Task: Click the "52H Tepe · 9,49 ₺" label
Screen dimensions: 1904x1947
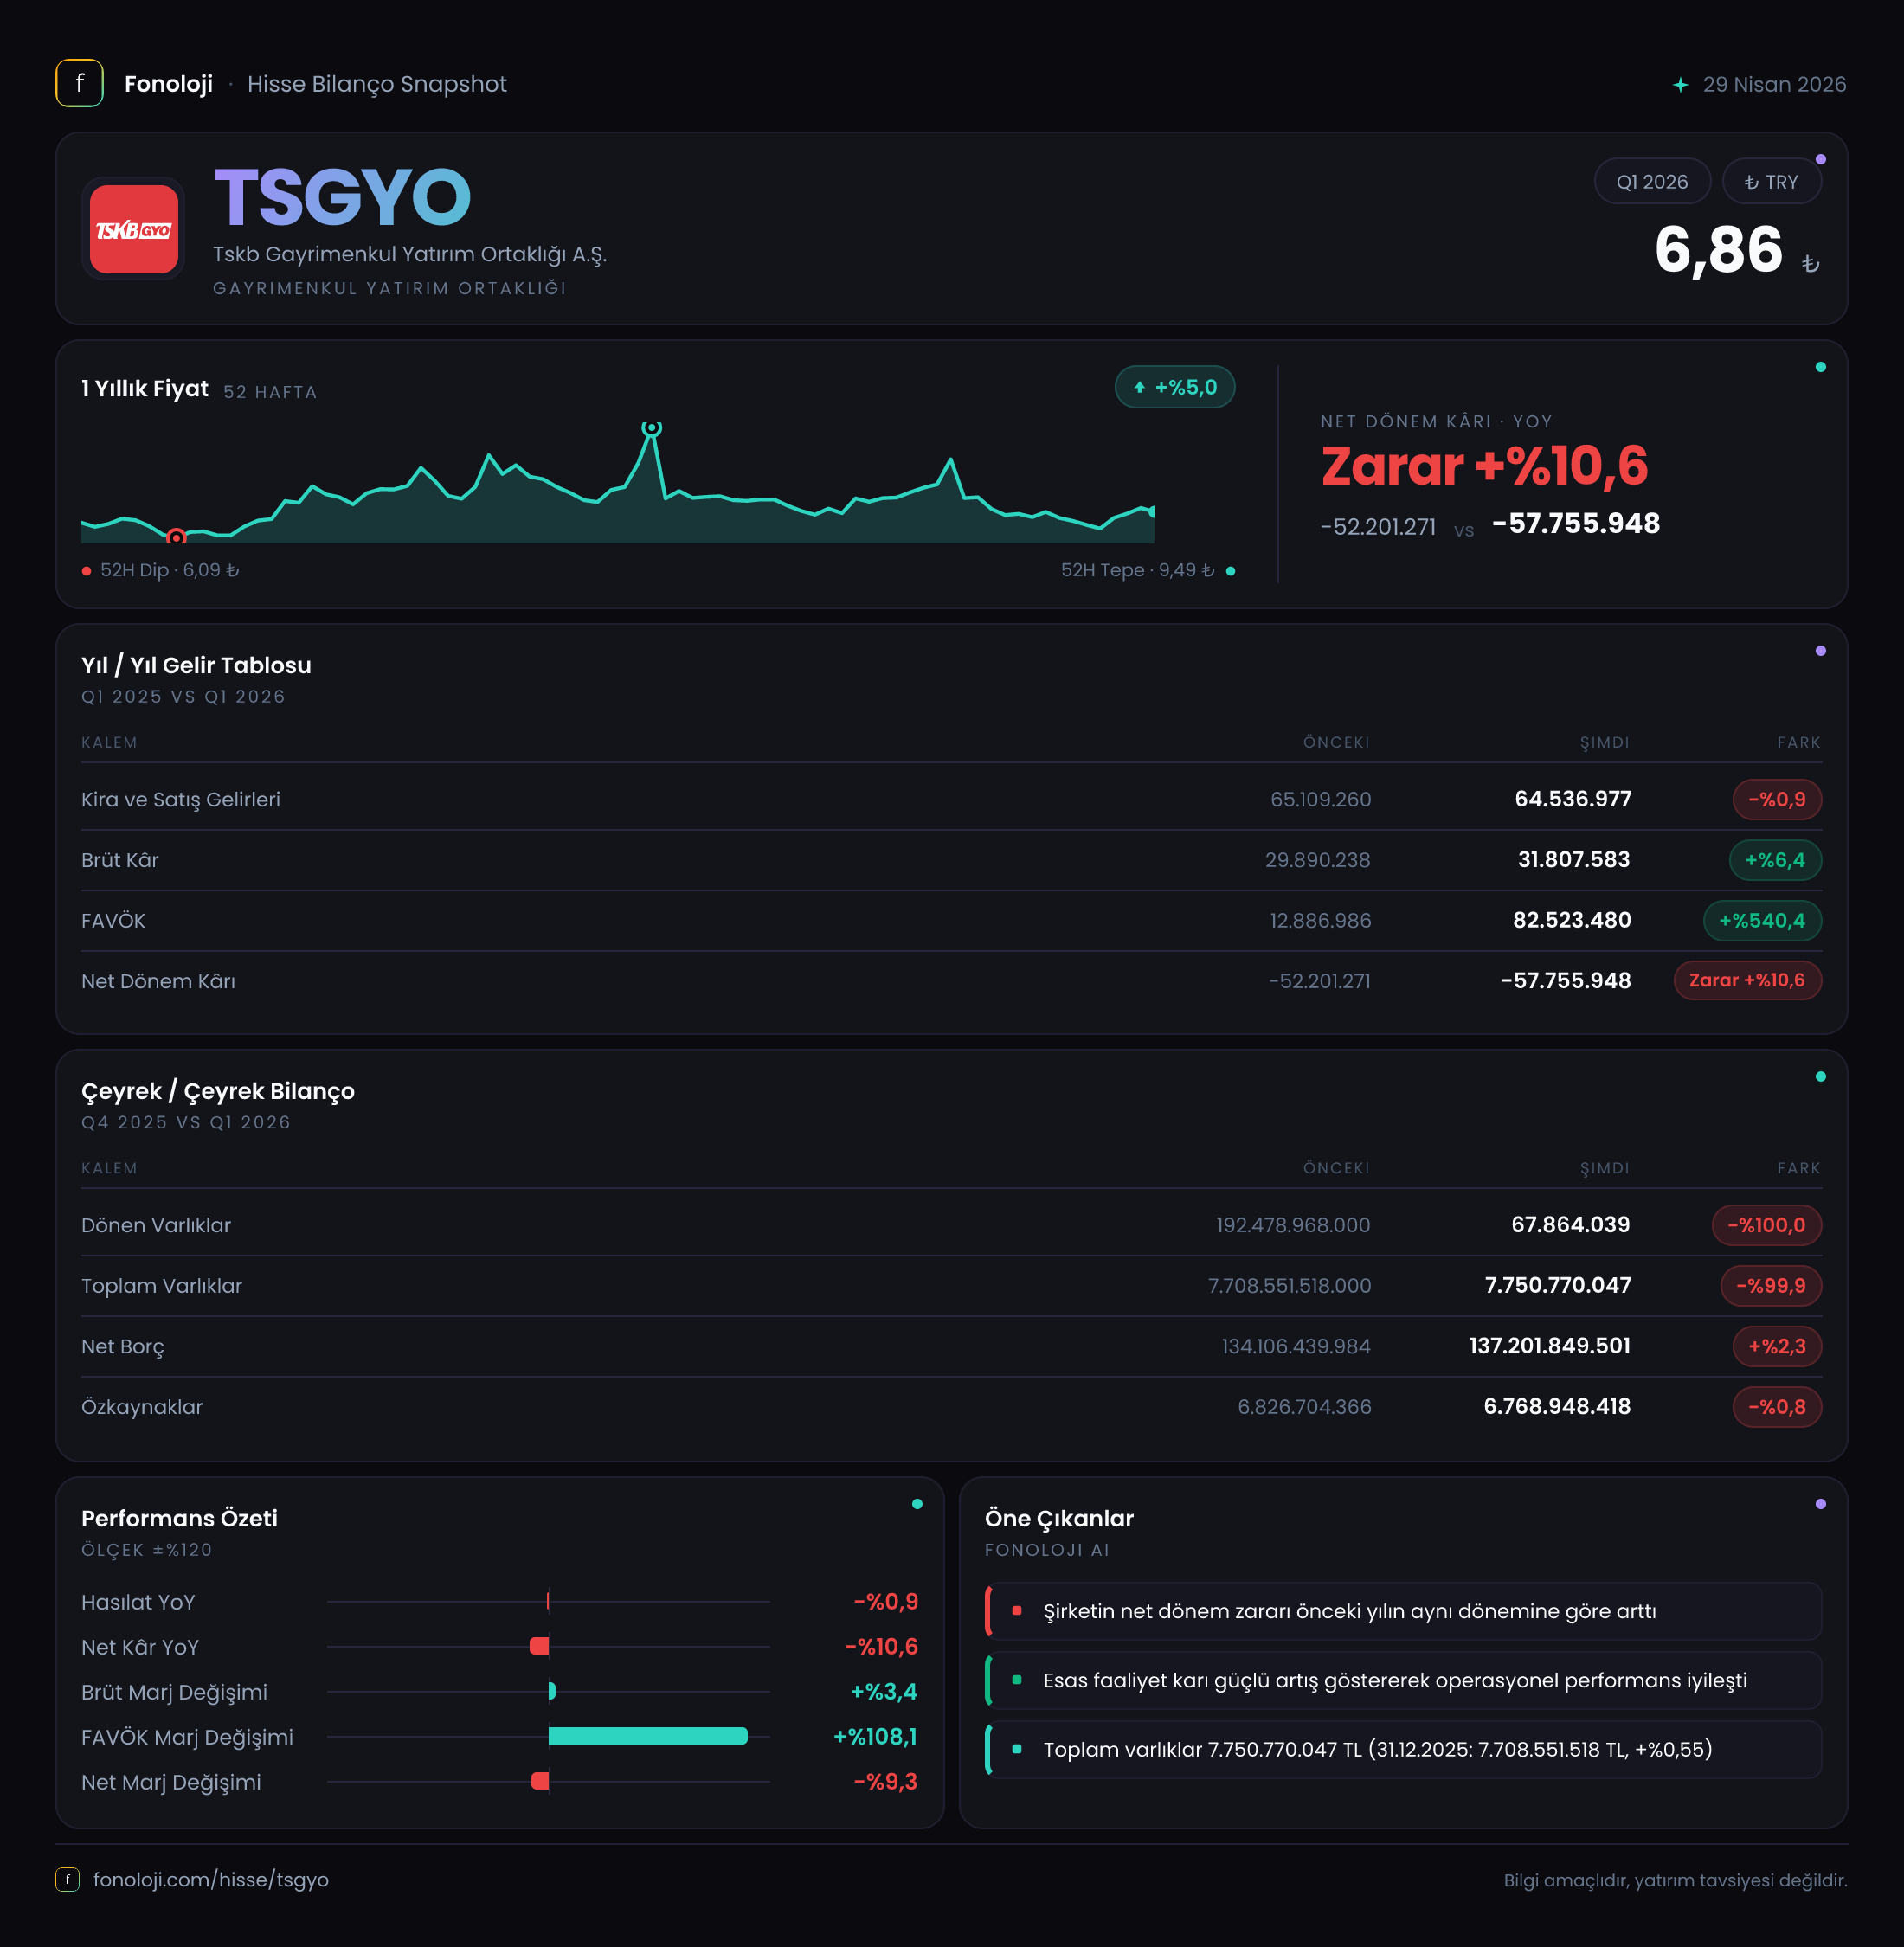Action: [x=1137, y=570]
